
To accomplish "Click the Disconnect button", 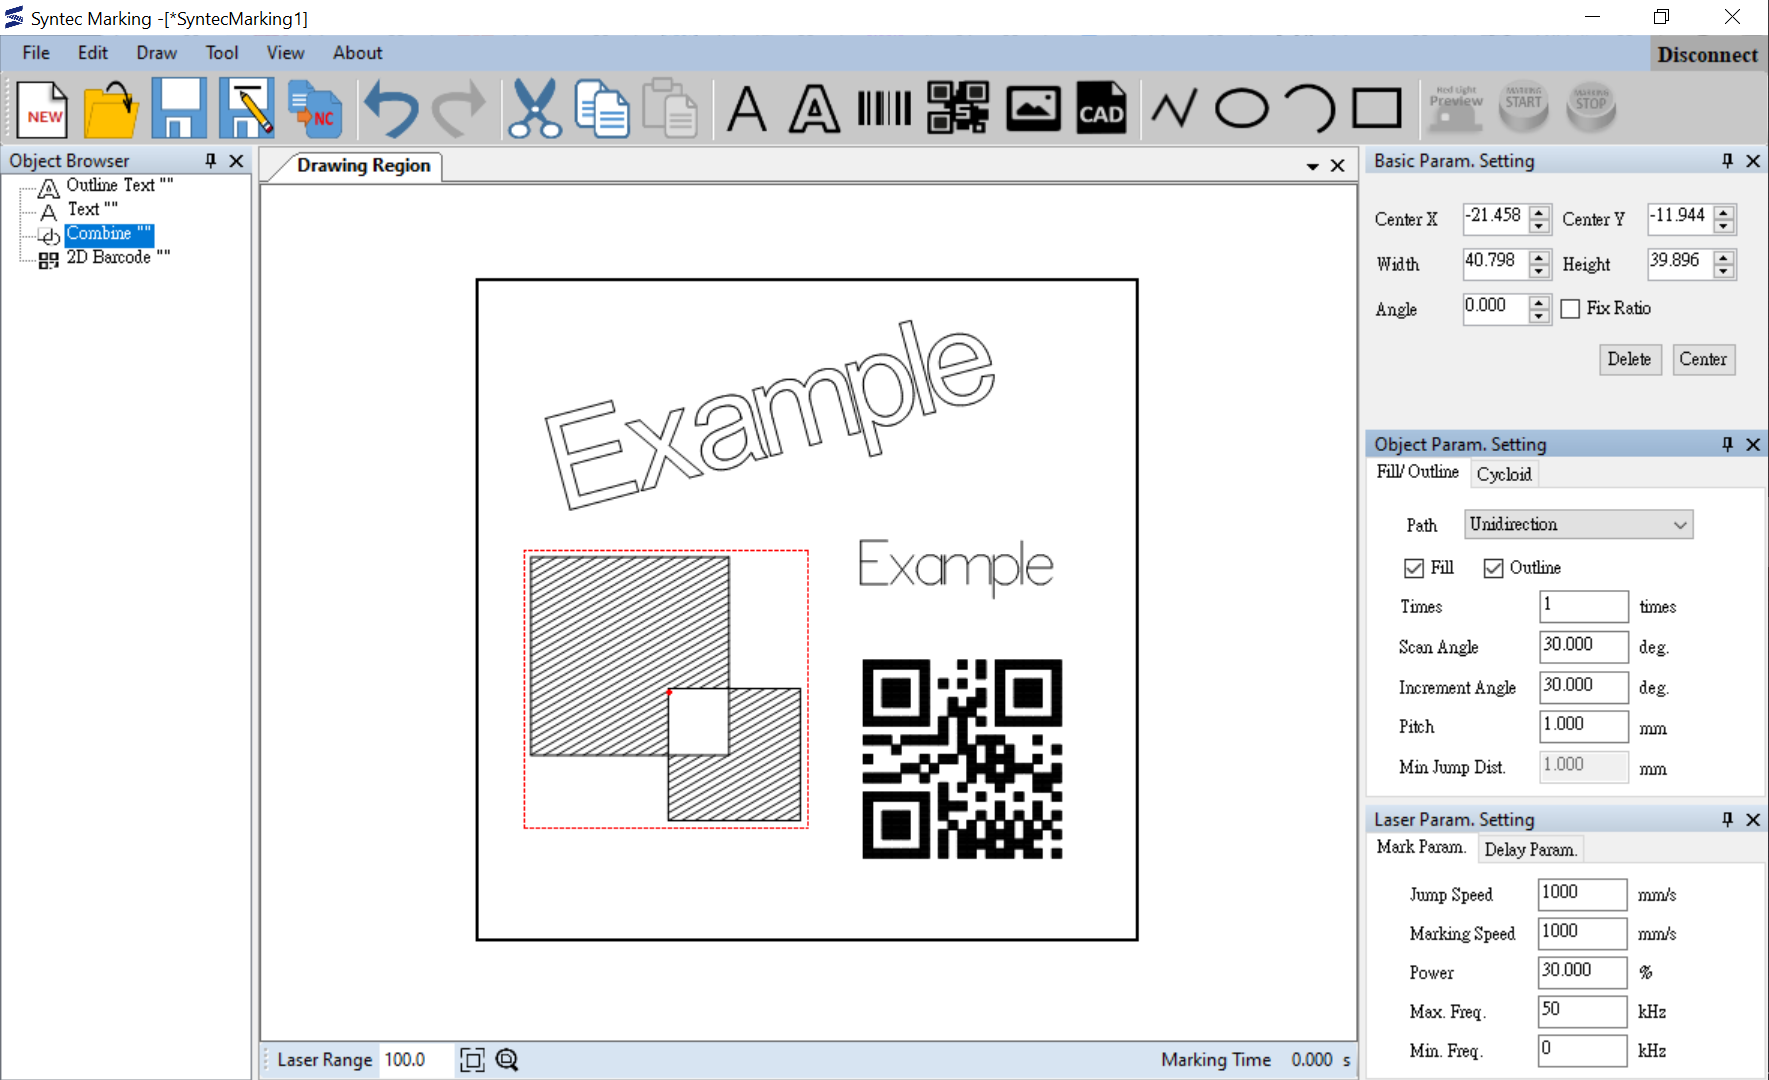I will coord(1707,54).
